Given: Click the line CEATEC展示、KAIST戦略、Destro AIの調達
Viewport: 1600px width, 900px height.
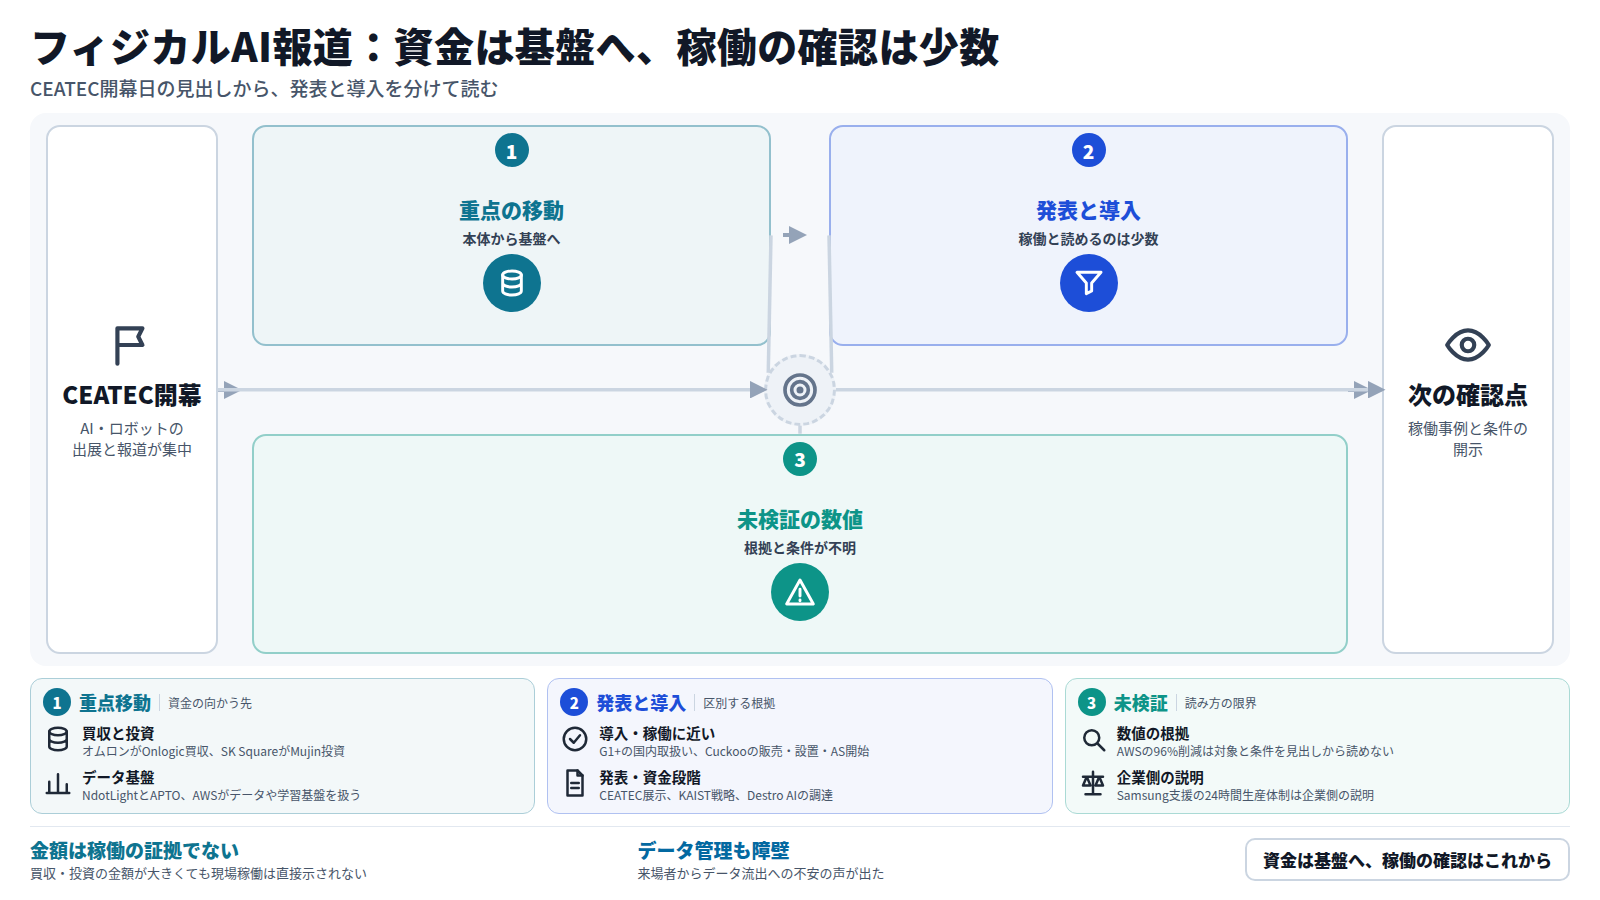Looking at the screenshot, I should 716,795.
